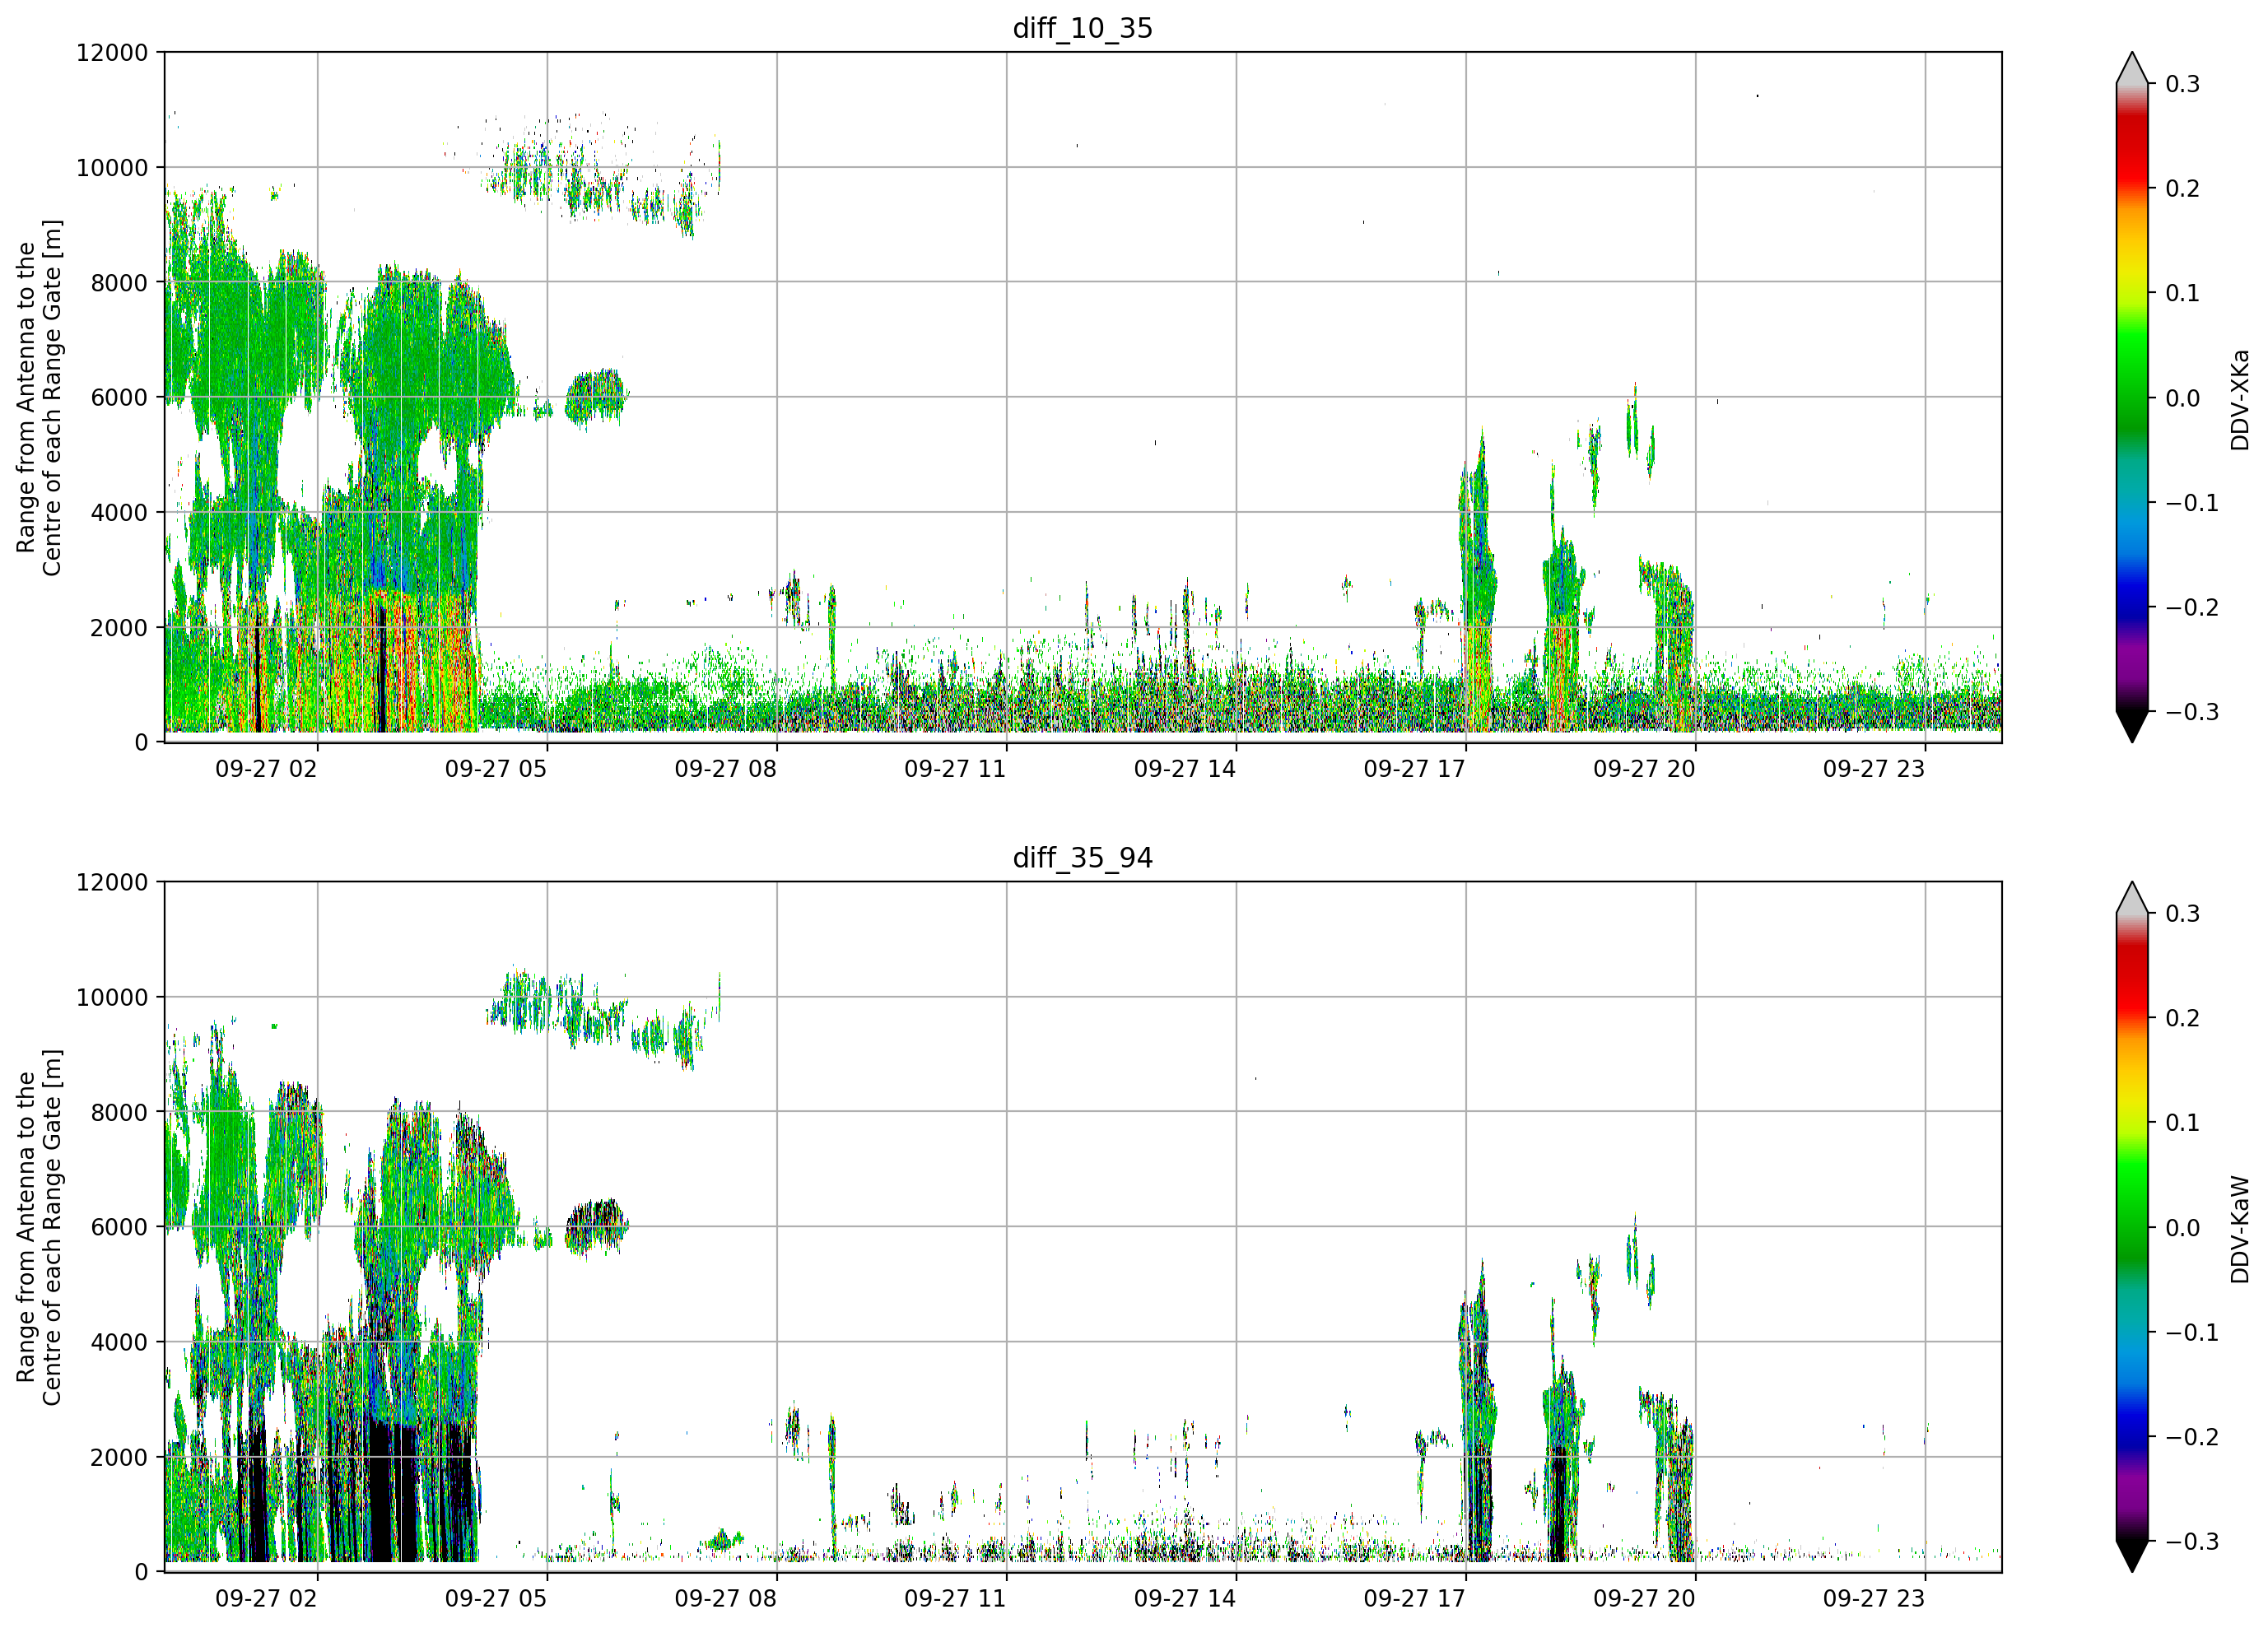Click the 09-27 08 label under diff_35_94
The width and height of the screenshot is (2268, 1628).
click(x=725, y=1599)
